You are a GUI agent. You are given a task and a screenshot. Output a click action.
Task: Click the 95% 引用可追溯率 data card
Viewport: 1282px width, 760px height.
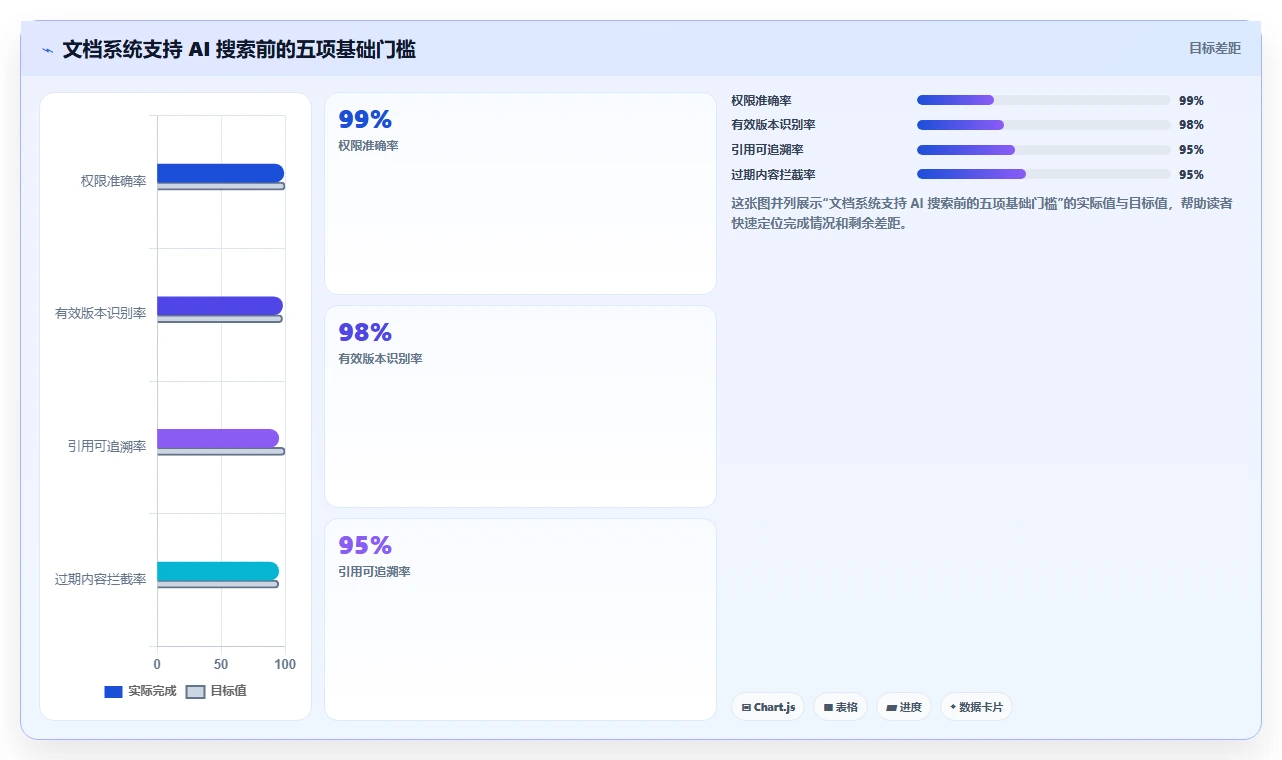pos(520,619)
